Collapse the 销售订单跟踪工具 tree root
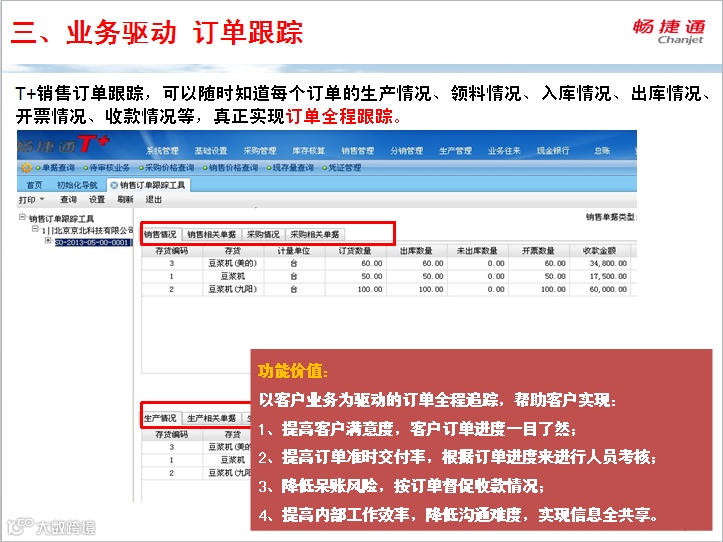This screenshot has width=723, height=542. pyautogui.click(x=22, y=216)
